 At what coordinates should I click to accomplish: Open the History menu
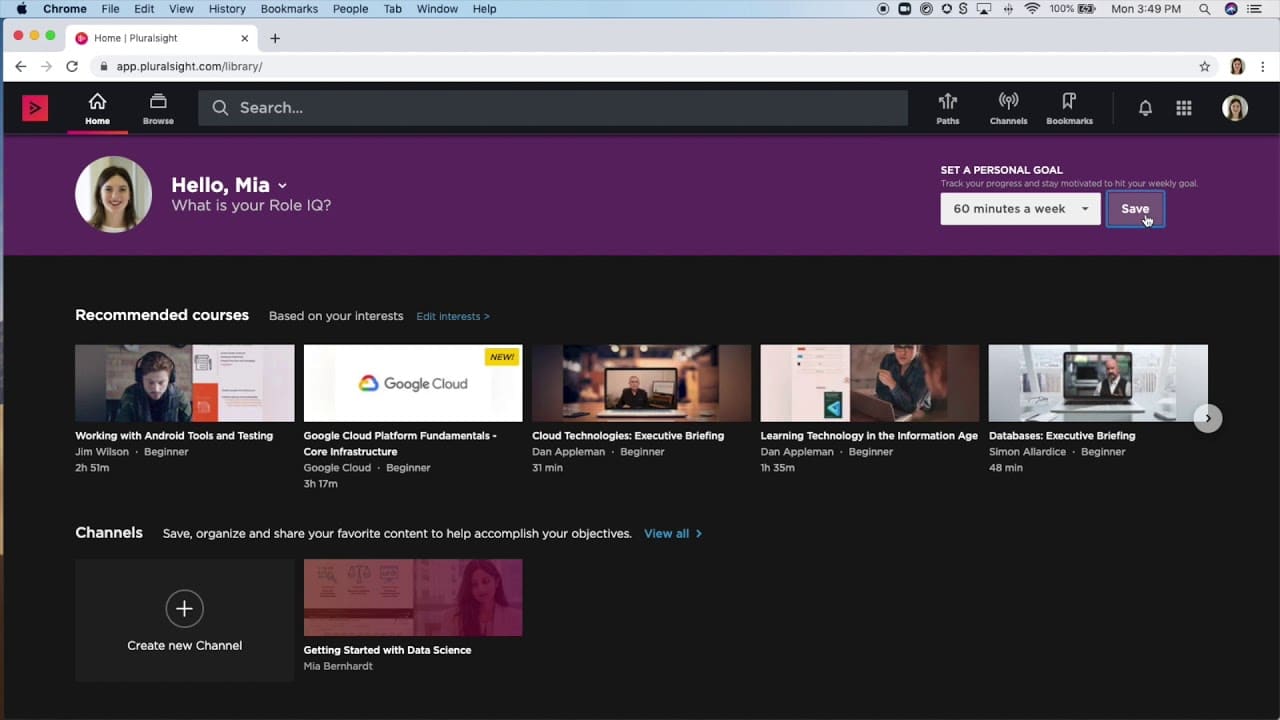tap(227, 9)
